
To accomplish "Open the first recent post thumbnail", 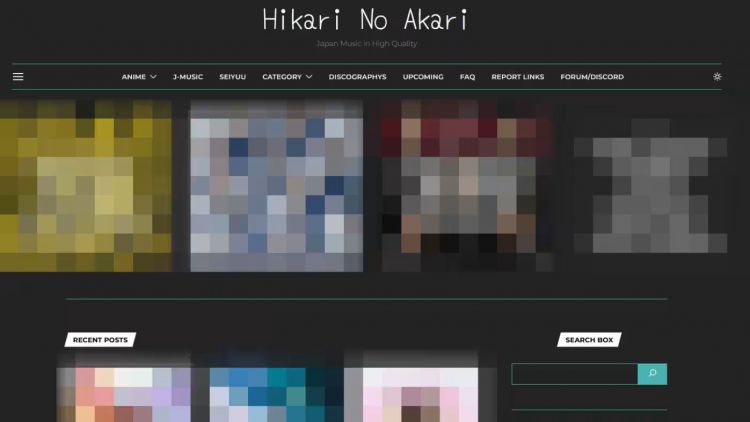I will click(124, 395).
